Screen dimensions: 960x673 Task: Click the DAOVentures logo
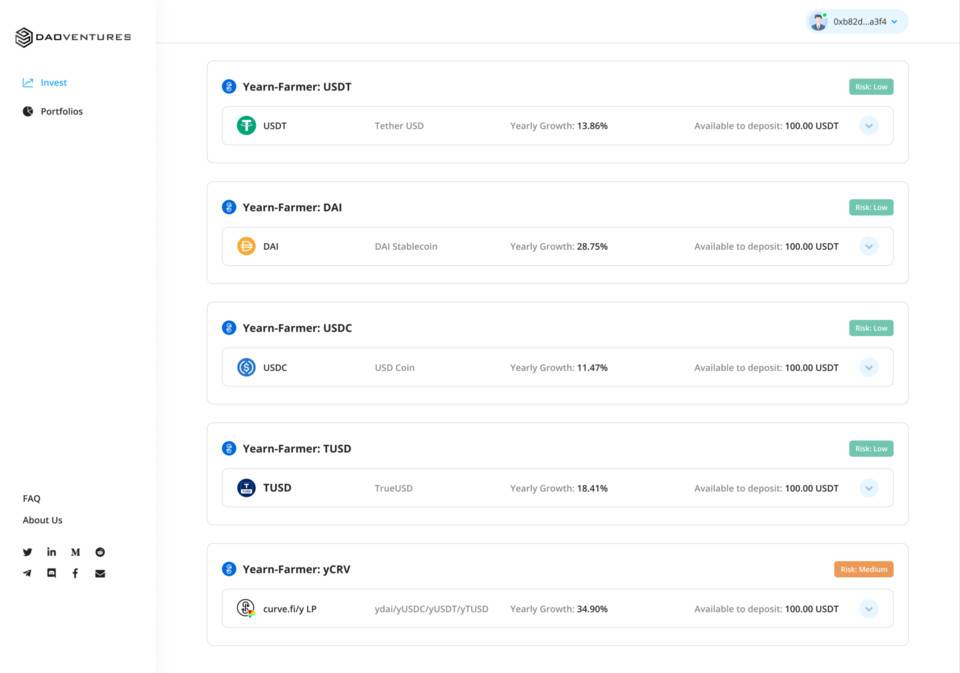coord(73,35)
